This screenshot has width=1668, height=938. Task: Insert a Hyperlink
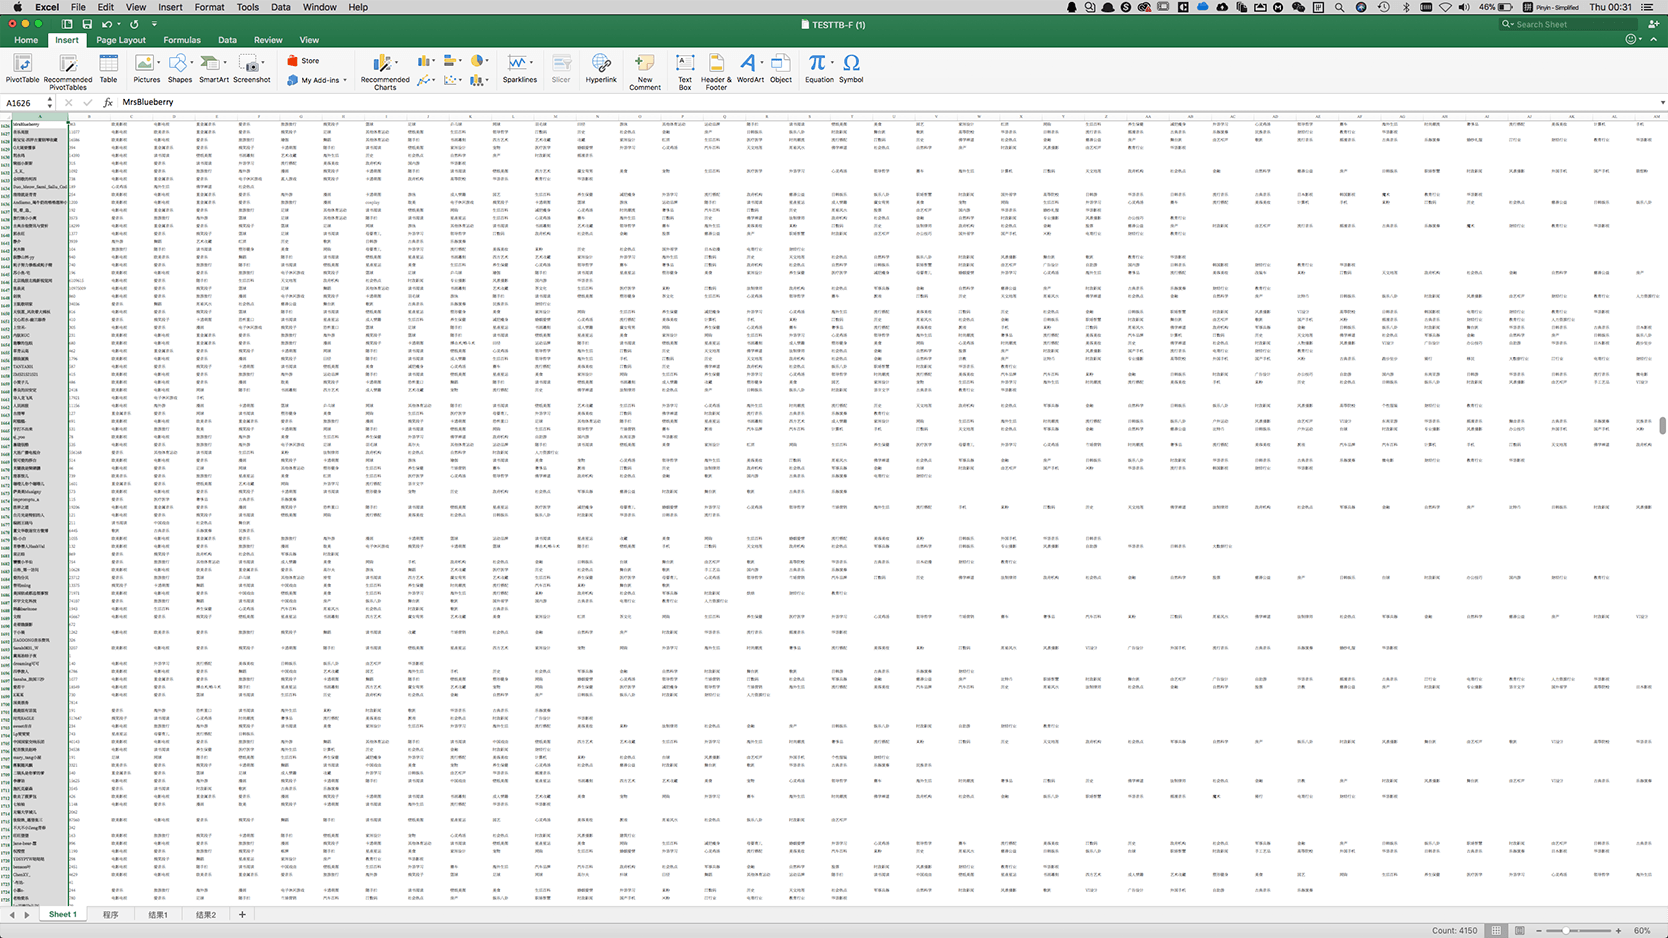pos(601,68)
